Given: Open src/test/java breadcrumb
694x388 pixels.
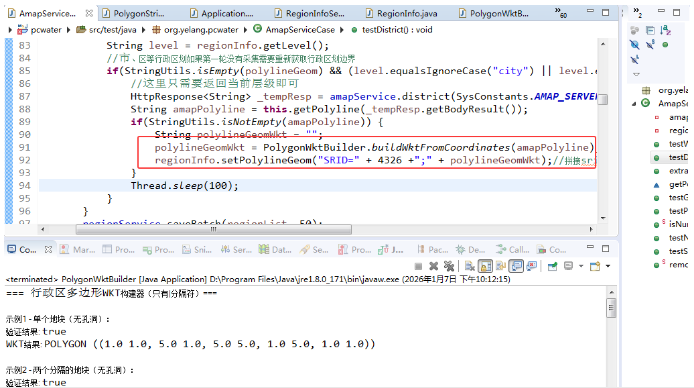Looking at the screenshot, I should 106,30.
